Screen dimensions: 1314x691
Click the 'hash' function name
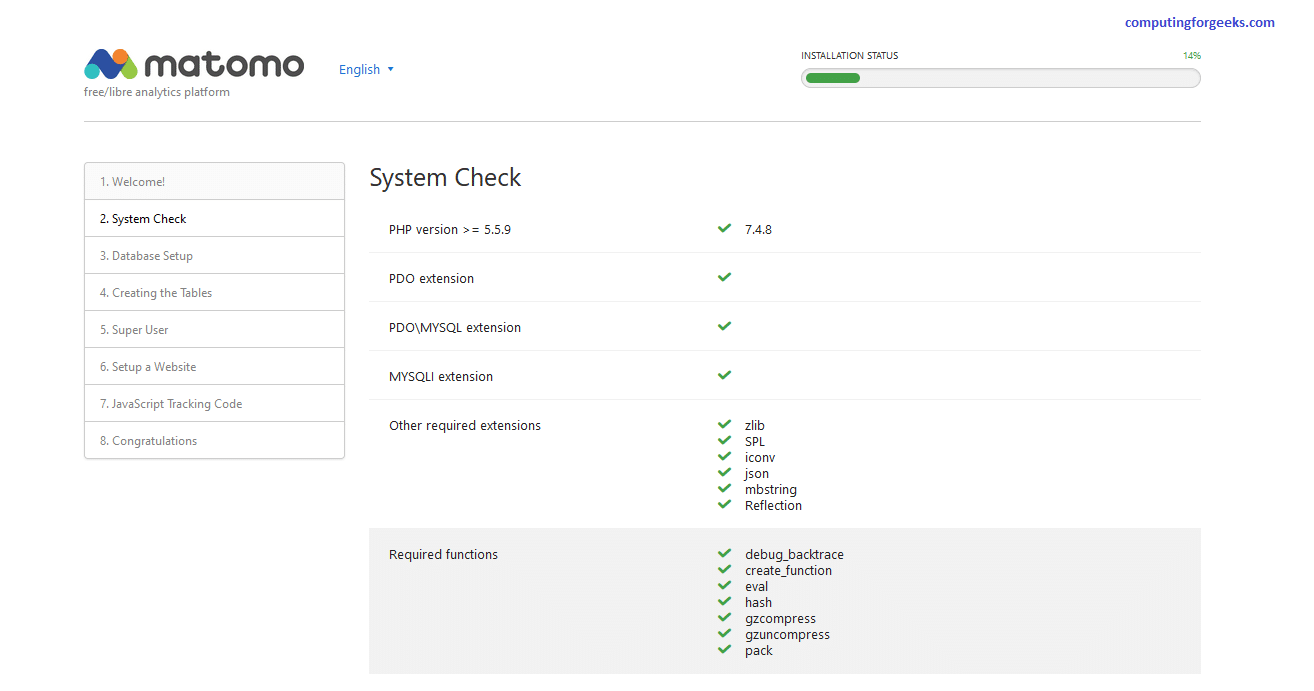tap(758, 602)
